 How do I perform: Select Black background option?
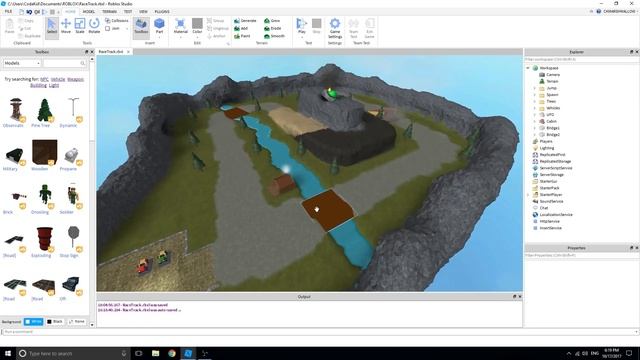click(55, 322)
